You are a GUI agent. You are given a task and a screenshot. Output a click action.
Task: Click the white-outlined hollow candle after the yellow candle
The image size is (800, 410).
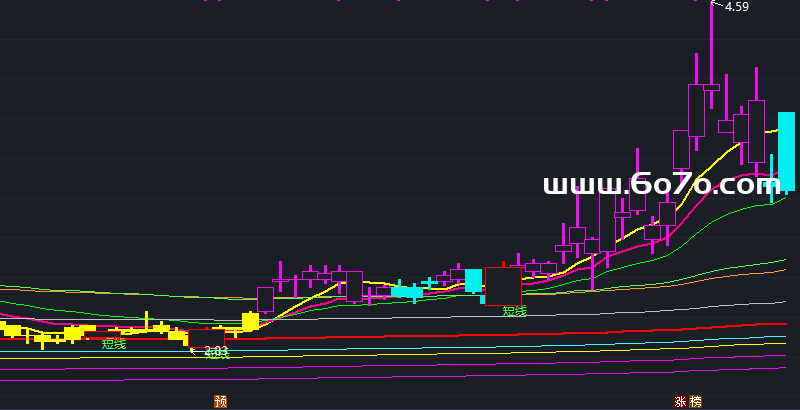coord(265,300)
